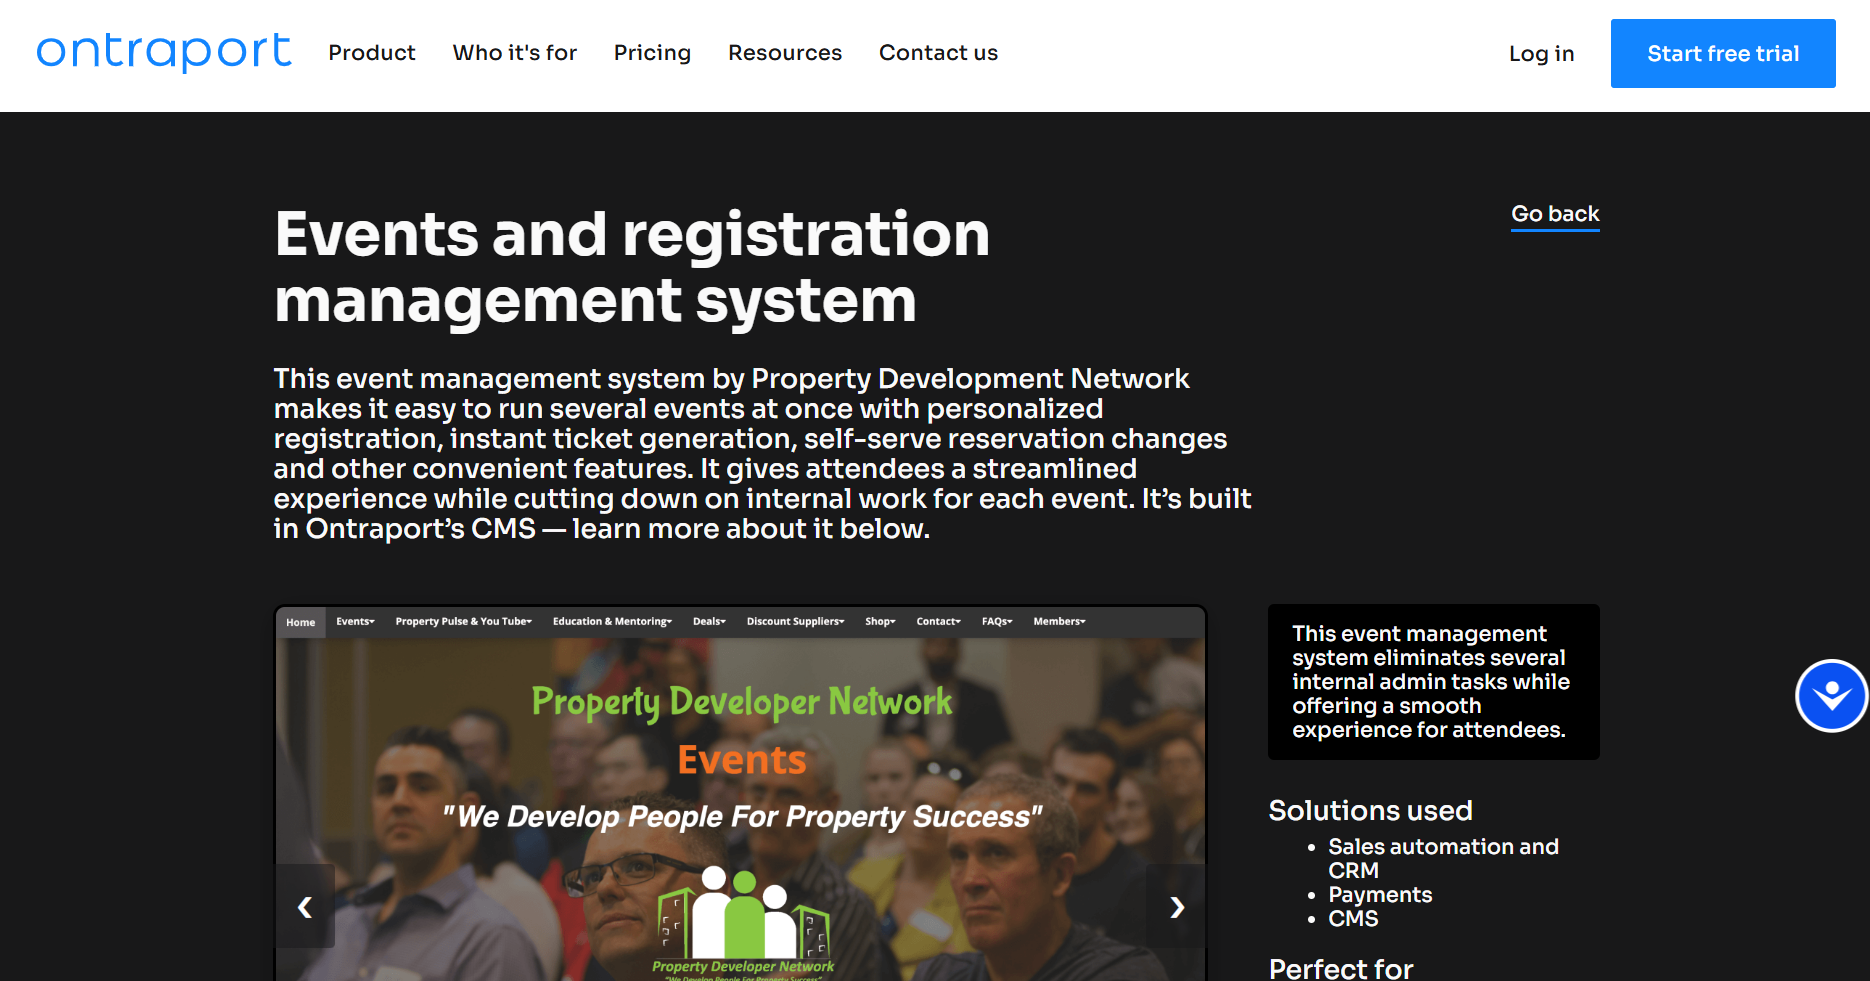The height and width of the screenshot is (981, 1870).
Task: Click the Ontraport logo
Action: point(164,52)
